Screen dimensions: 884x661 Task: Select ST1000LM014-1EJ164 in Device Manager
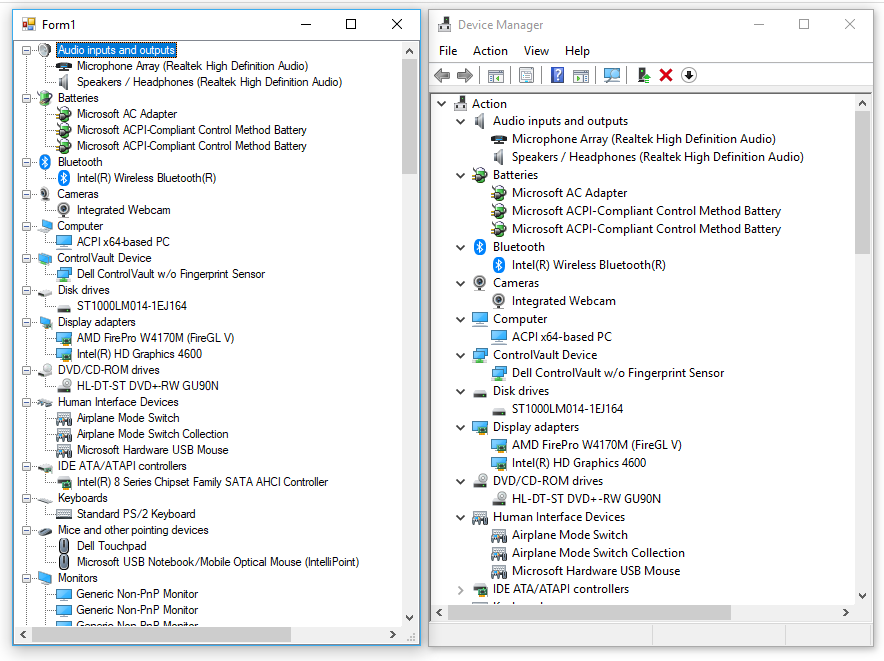pyautogui.click(x=567, y=409)
